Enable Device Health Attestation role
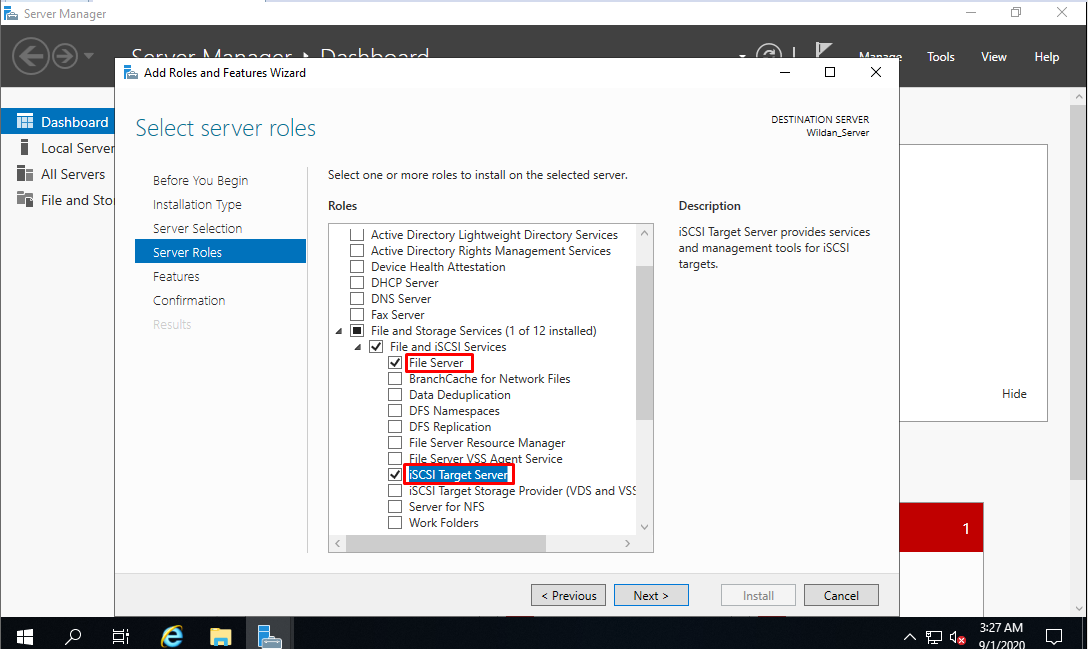 click(357, 267)
